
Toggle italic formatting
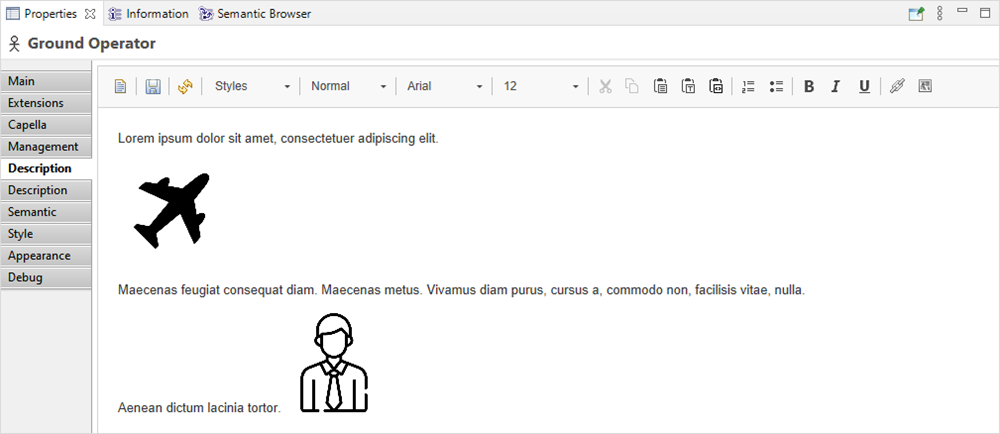click(x=836, y=87)
